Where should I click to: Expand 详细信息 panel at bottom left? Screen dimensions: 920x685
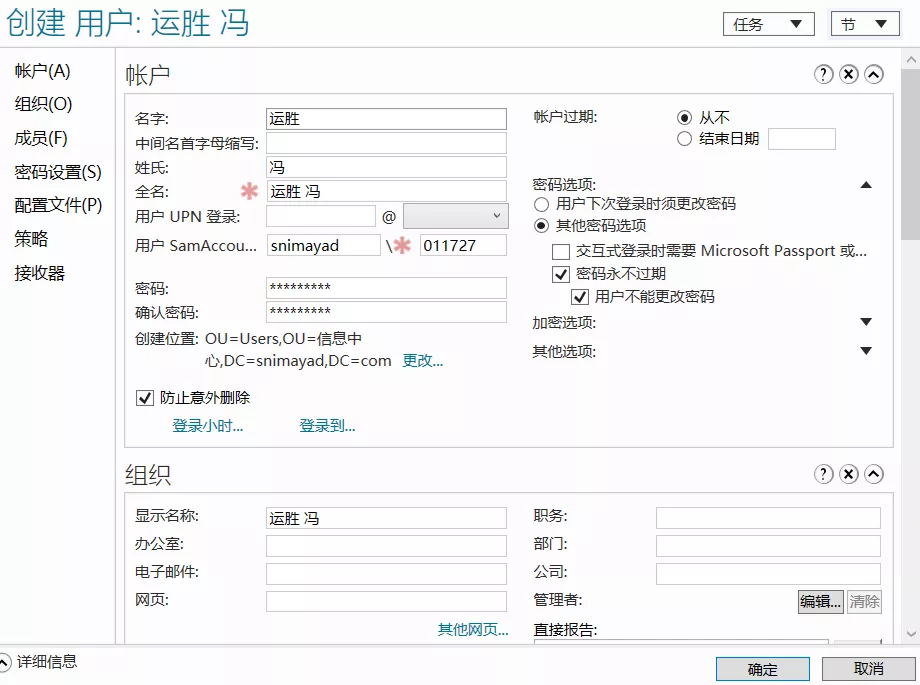click(x=5, y=662)
